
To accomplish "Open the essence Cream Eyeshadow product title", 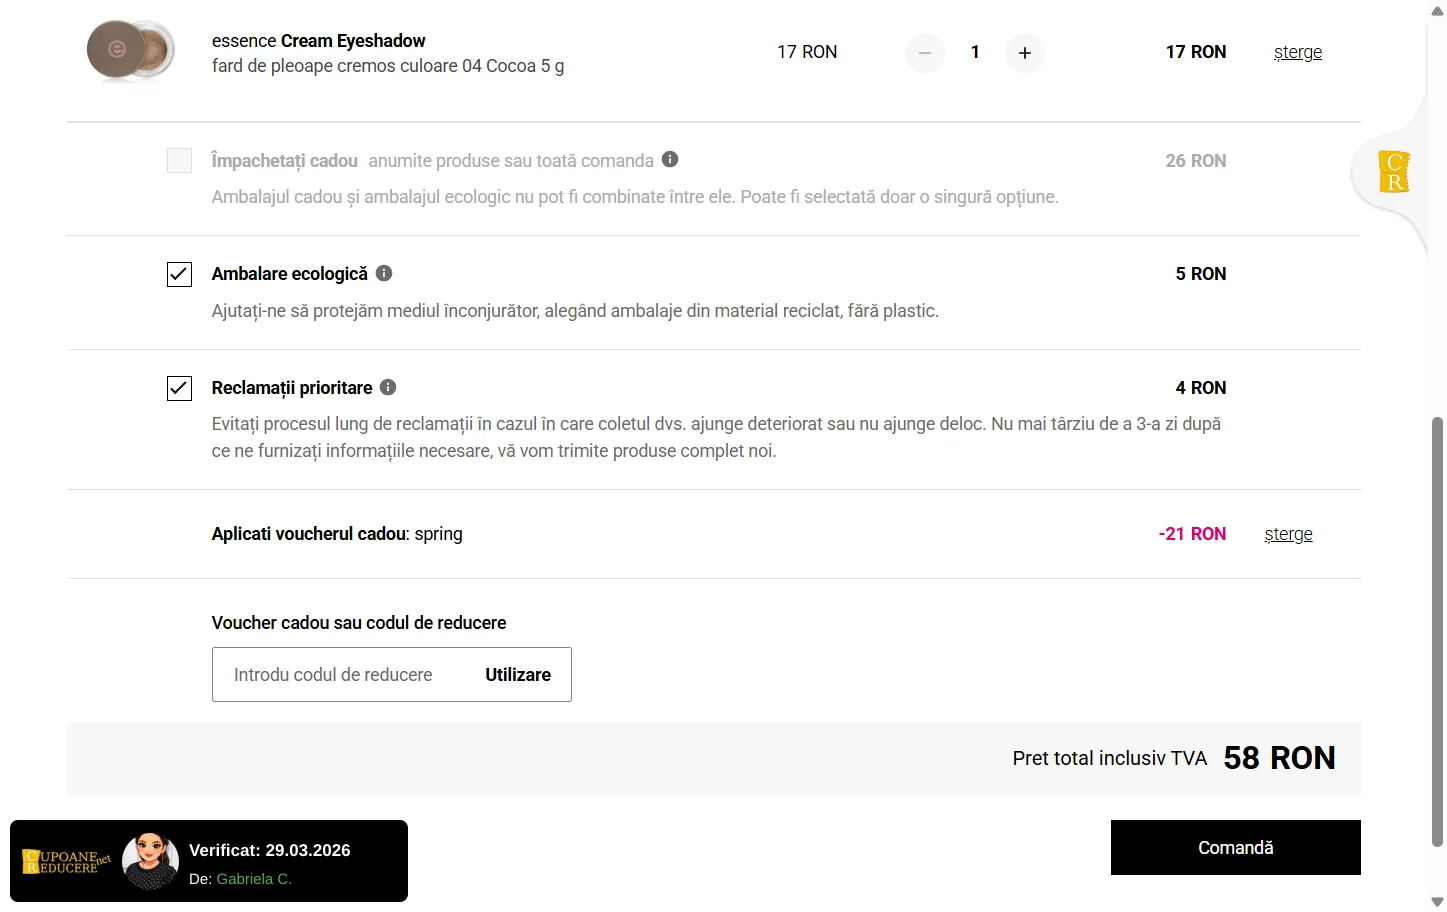I will (318, 41).
